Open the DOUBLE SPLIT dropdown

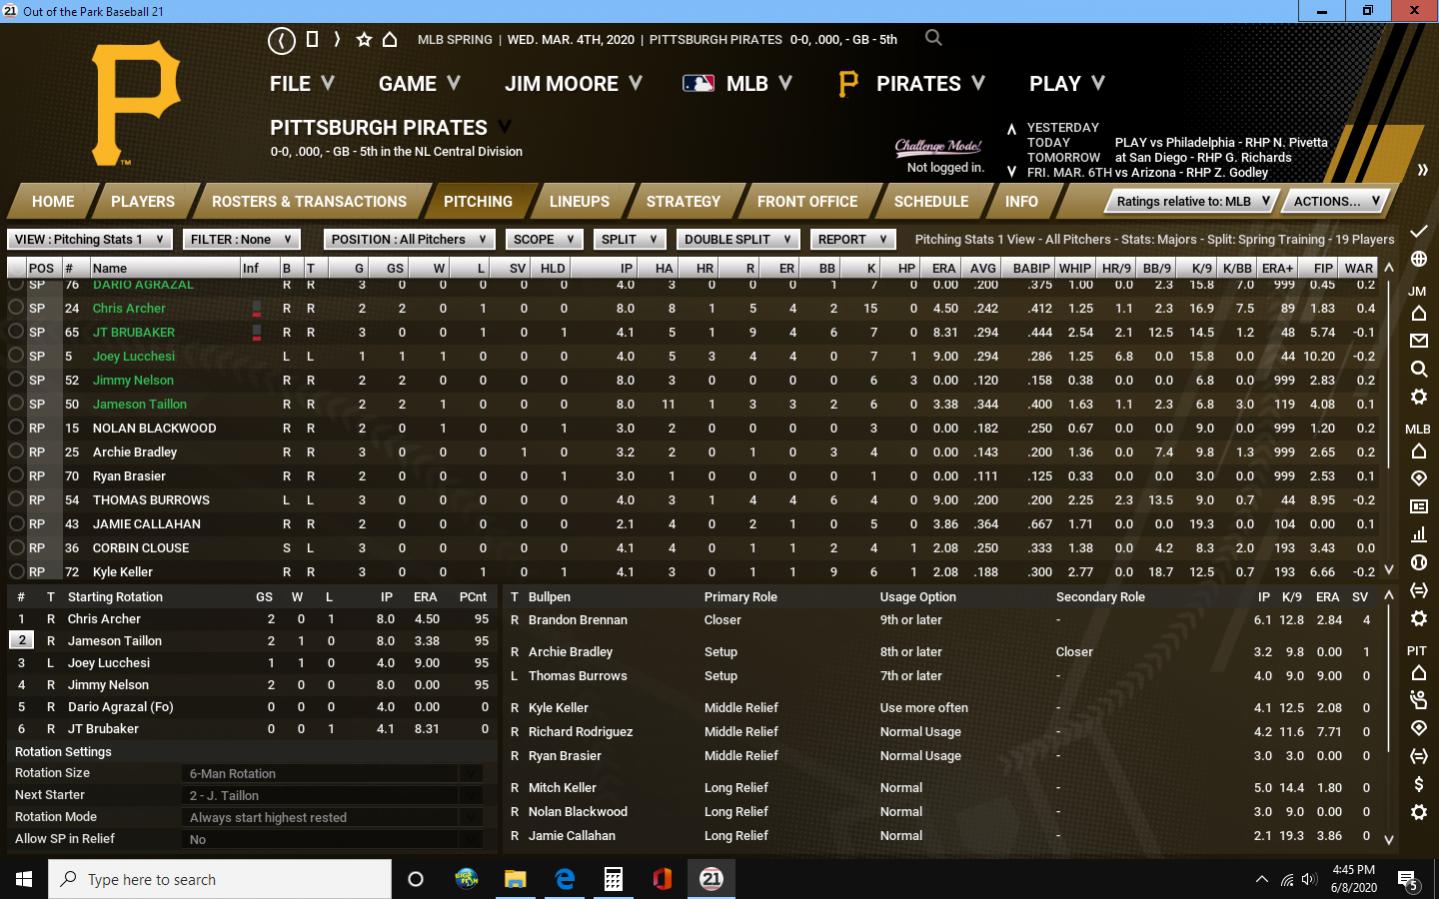(x=737, y=239)
